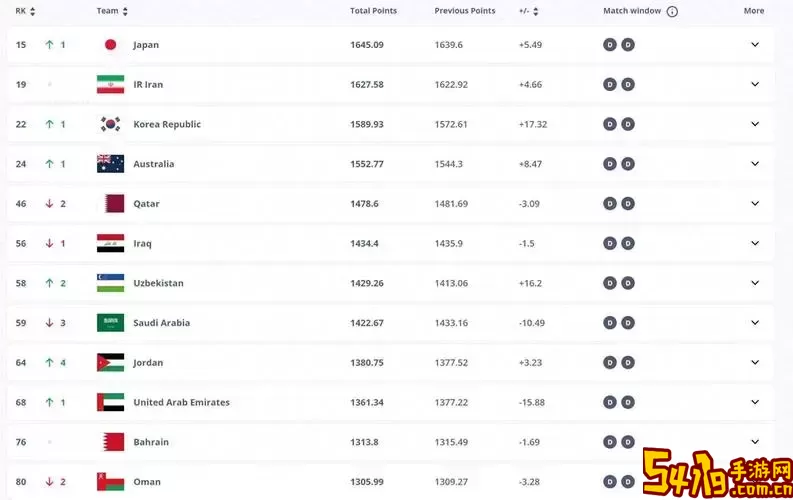Screen dimensions: 793x500
Task: Click the Korea Republic flag icon
Action: 110,124
